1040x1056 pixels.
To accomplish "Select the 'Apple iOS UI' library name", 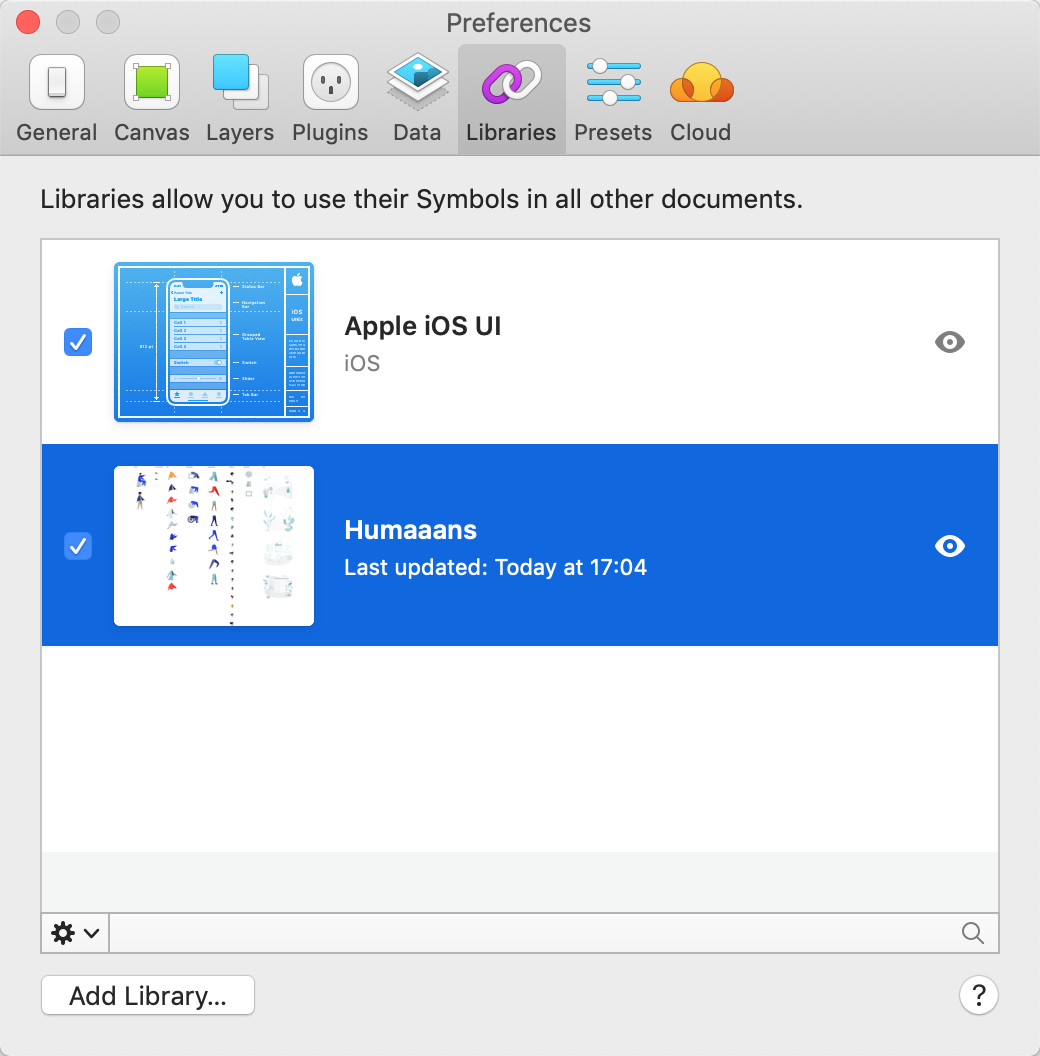I will pos(422,326).
